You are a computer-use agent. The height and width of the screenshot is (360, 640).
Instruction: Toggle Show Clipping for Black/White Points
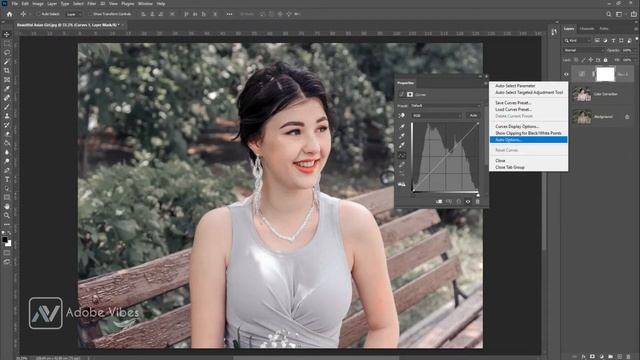(x=528, y=133)
